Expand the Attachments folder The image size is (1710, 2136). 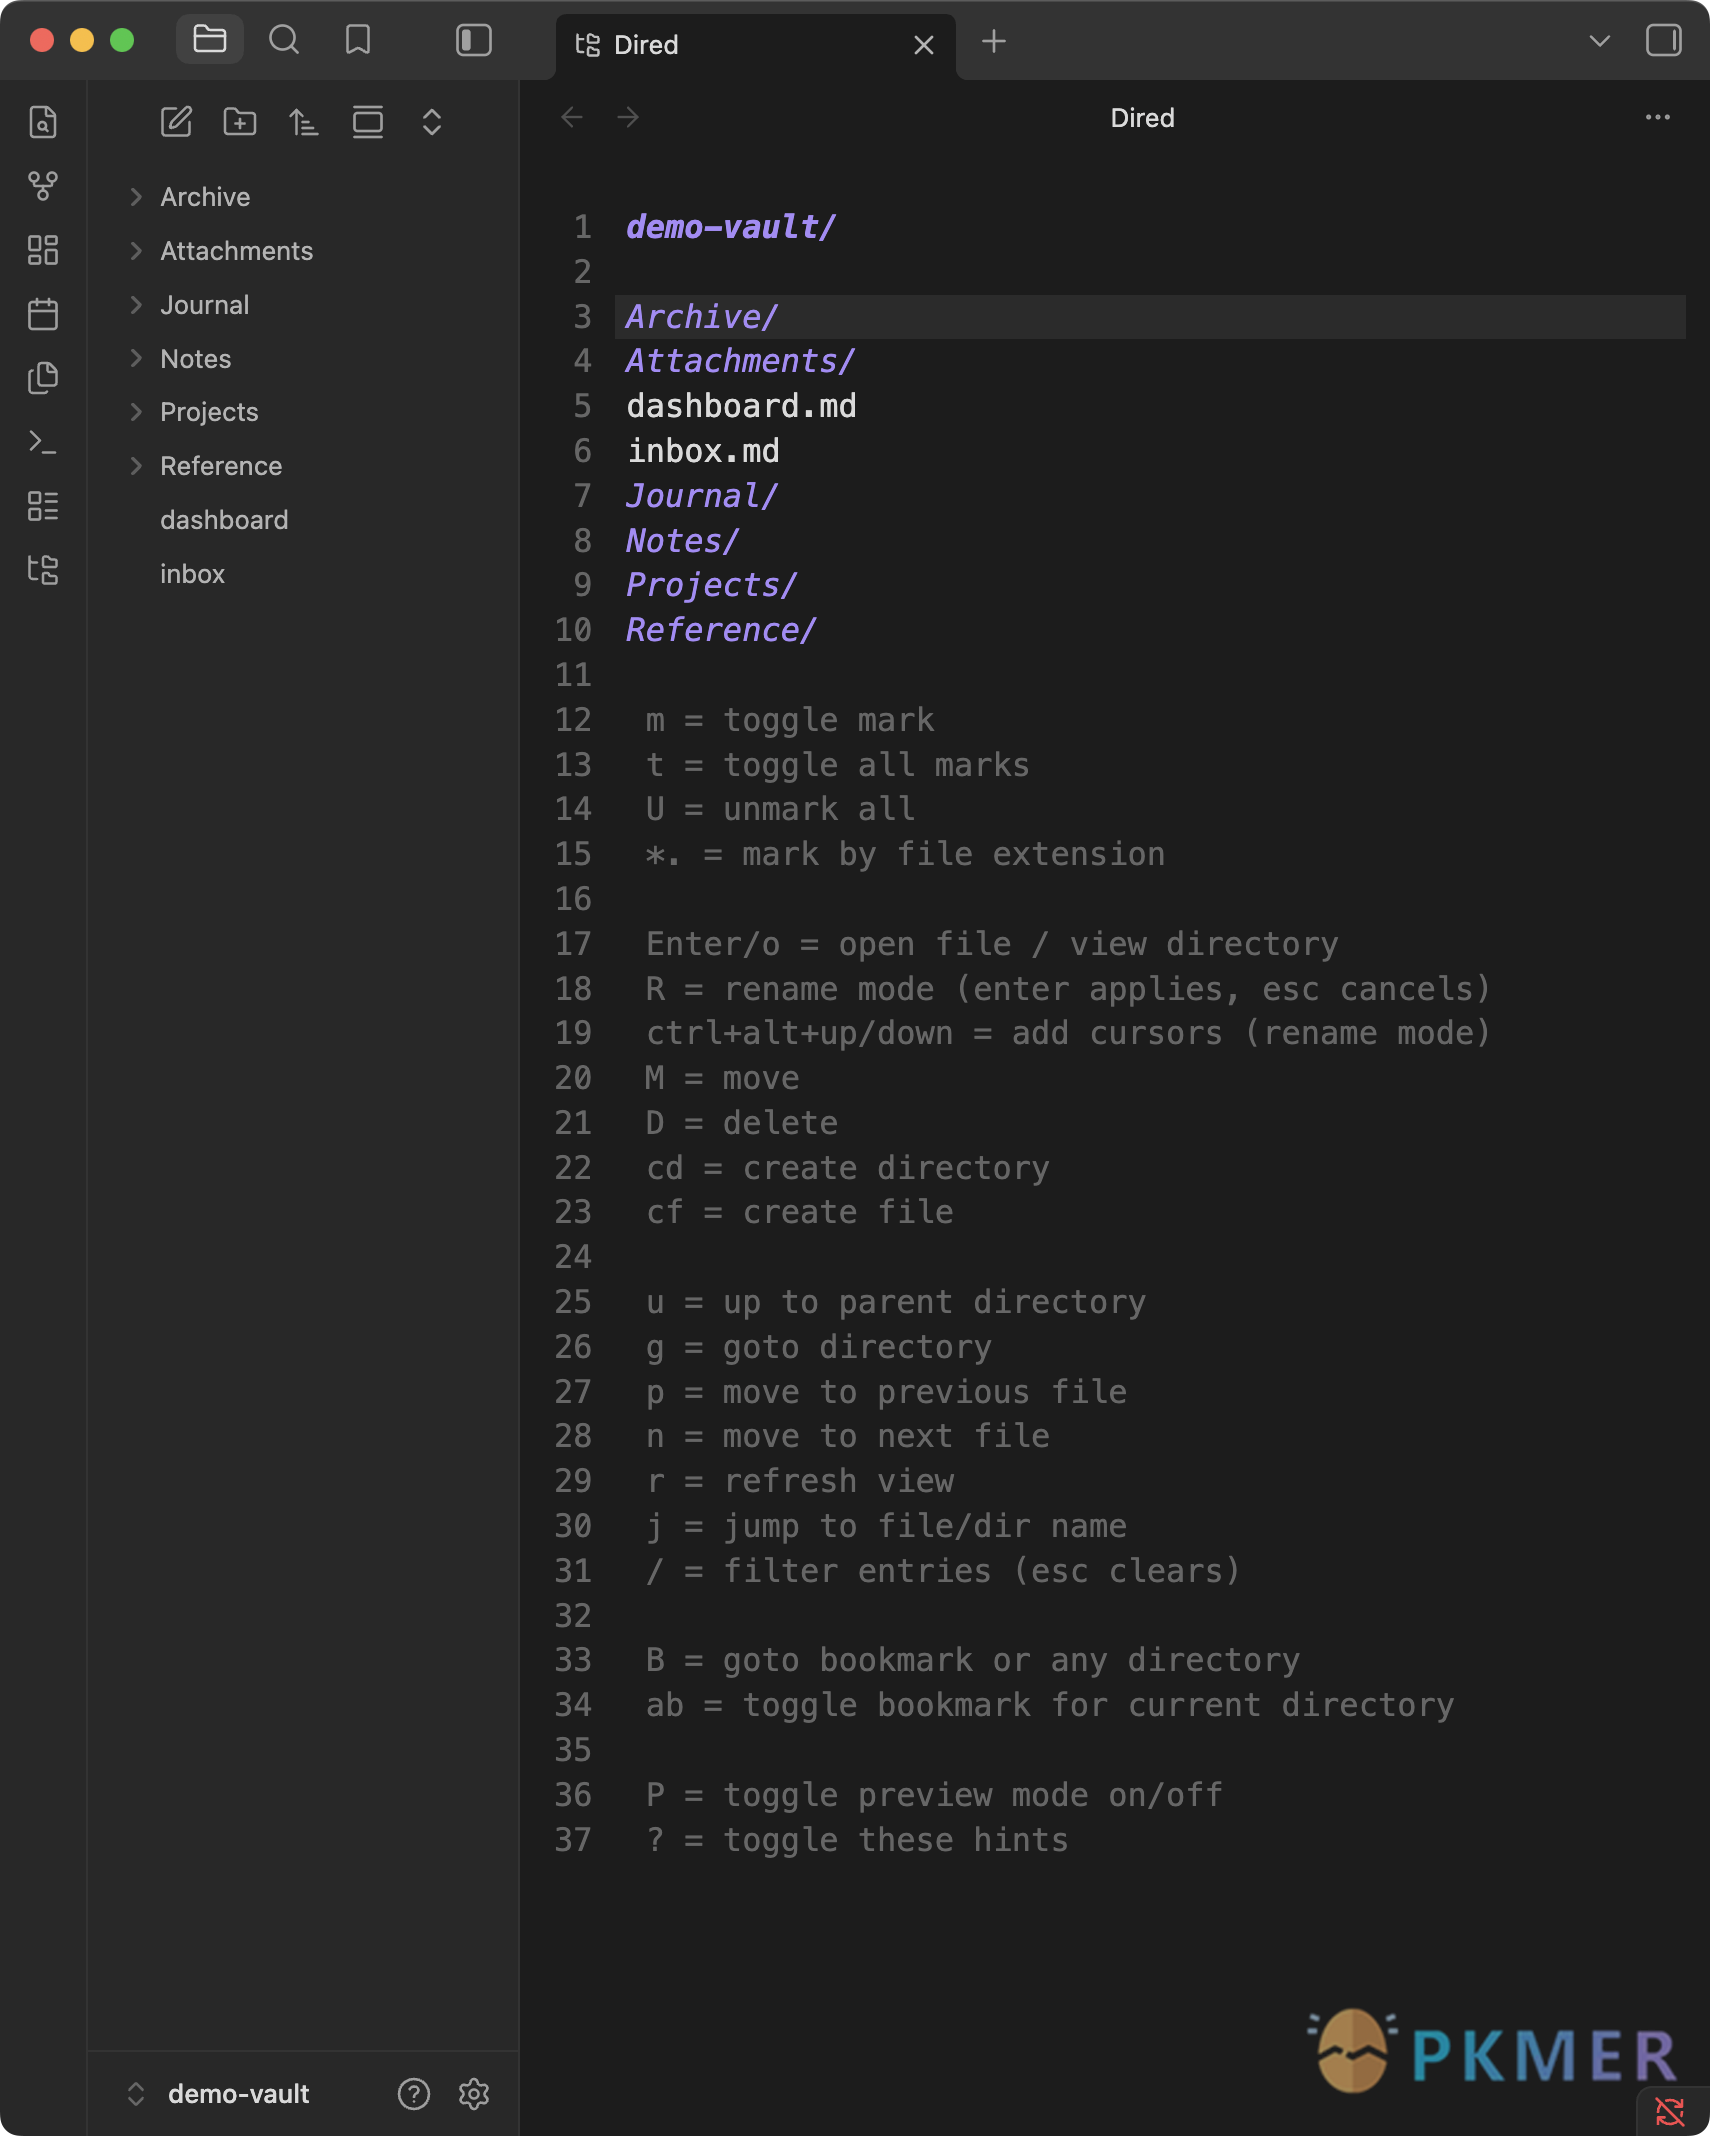tap(136, 250)
